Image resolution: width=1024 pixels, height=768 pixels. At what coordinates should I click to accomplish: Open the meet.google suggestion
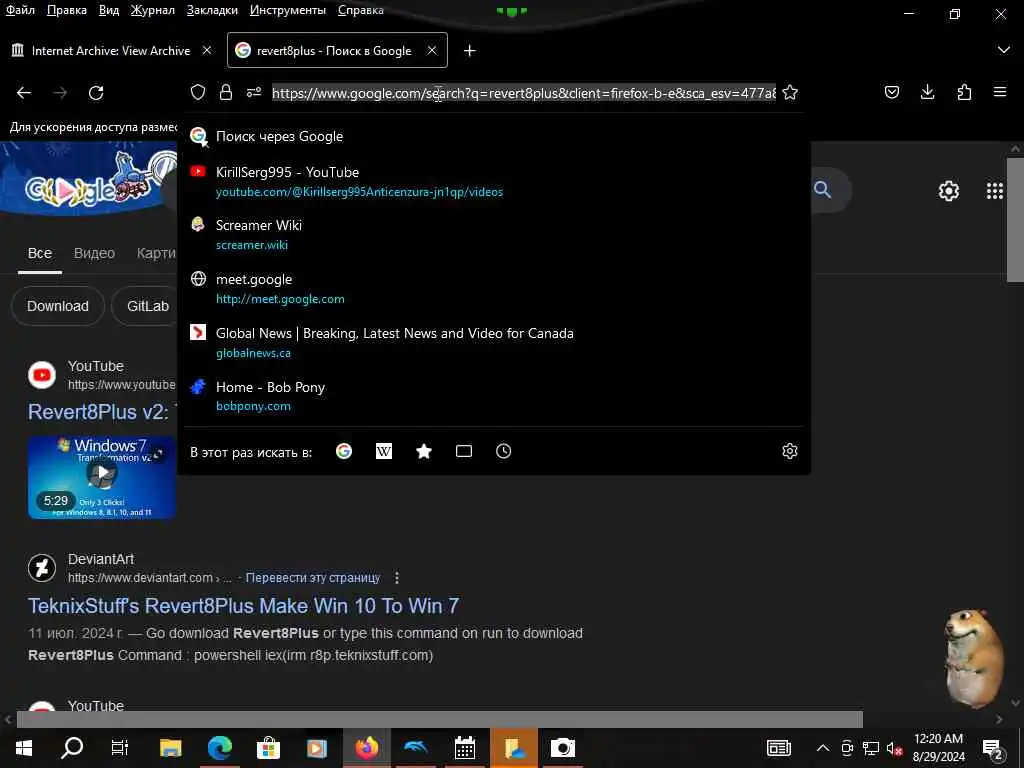click(494, 289)
